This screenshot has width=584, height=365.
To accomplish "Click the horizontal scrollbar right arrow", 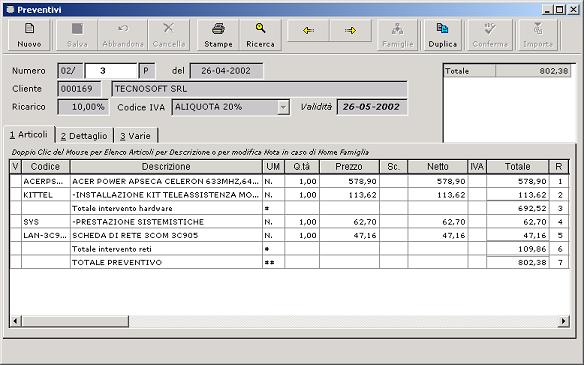I will click(x=564, y=321).
